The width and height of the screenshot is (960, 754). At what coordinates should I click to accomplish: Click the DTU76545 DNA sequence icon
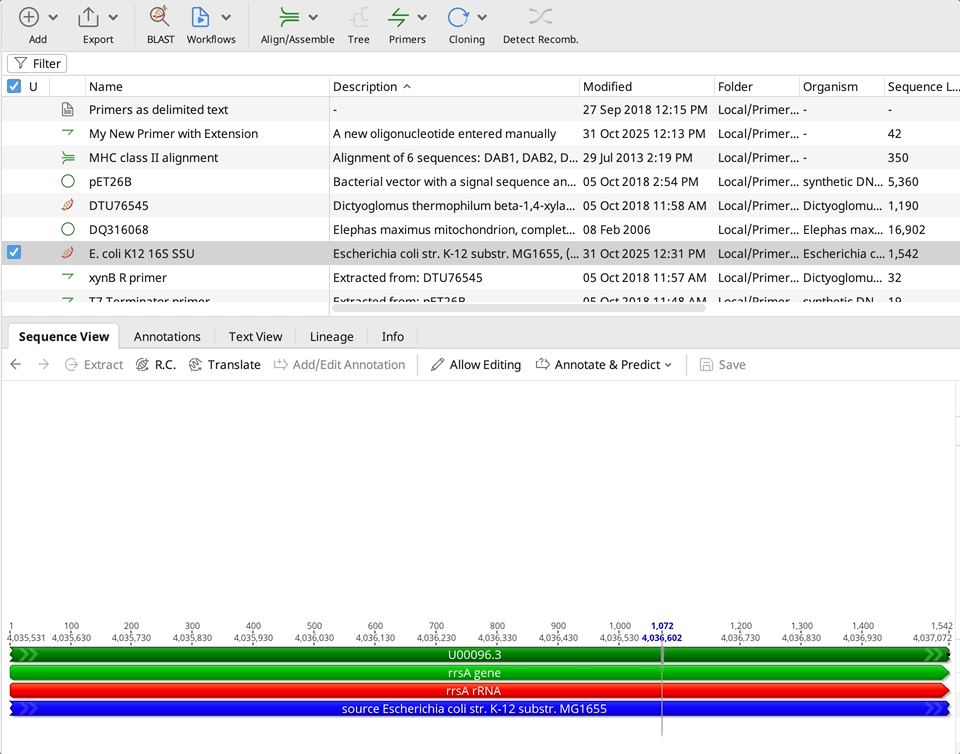coord(68,205)
